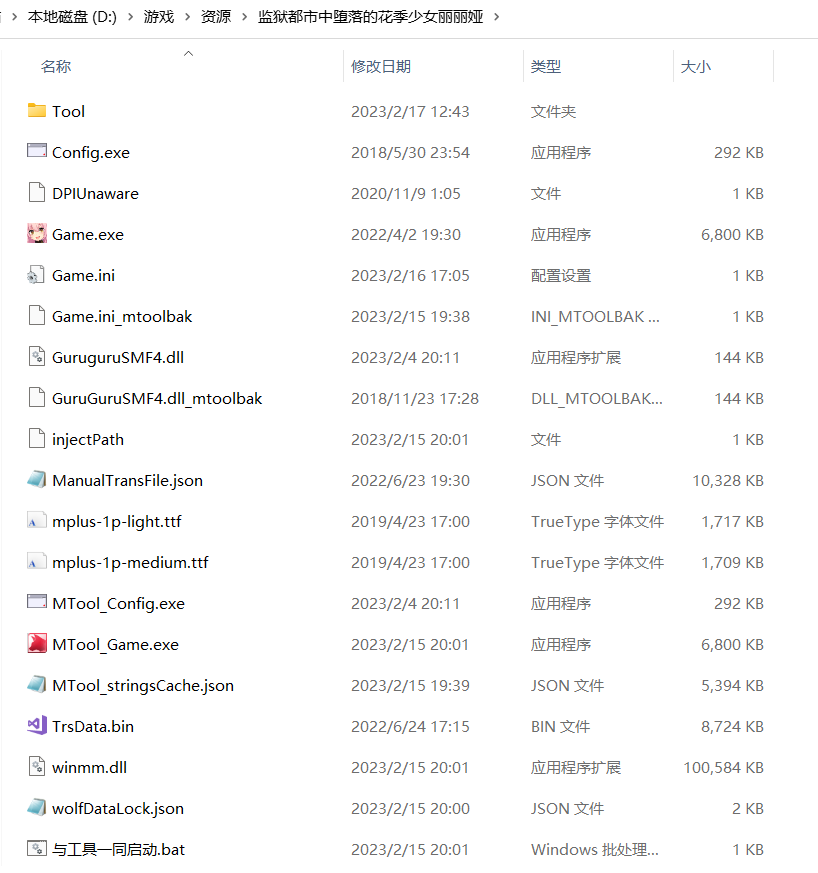Viewport: 818px width, 873px height.
Task: Select the MTool_stringsCache.json file name
Action: (x=143, y=685)
